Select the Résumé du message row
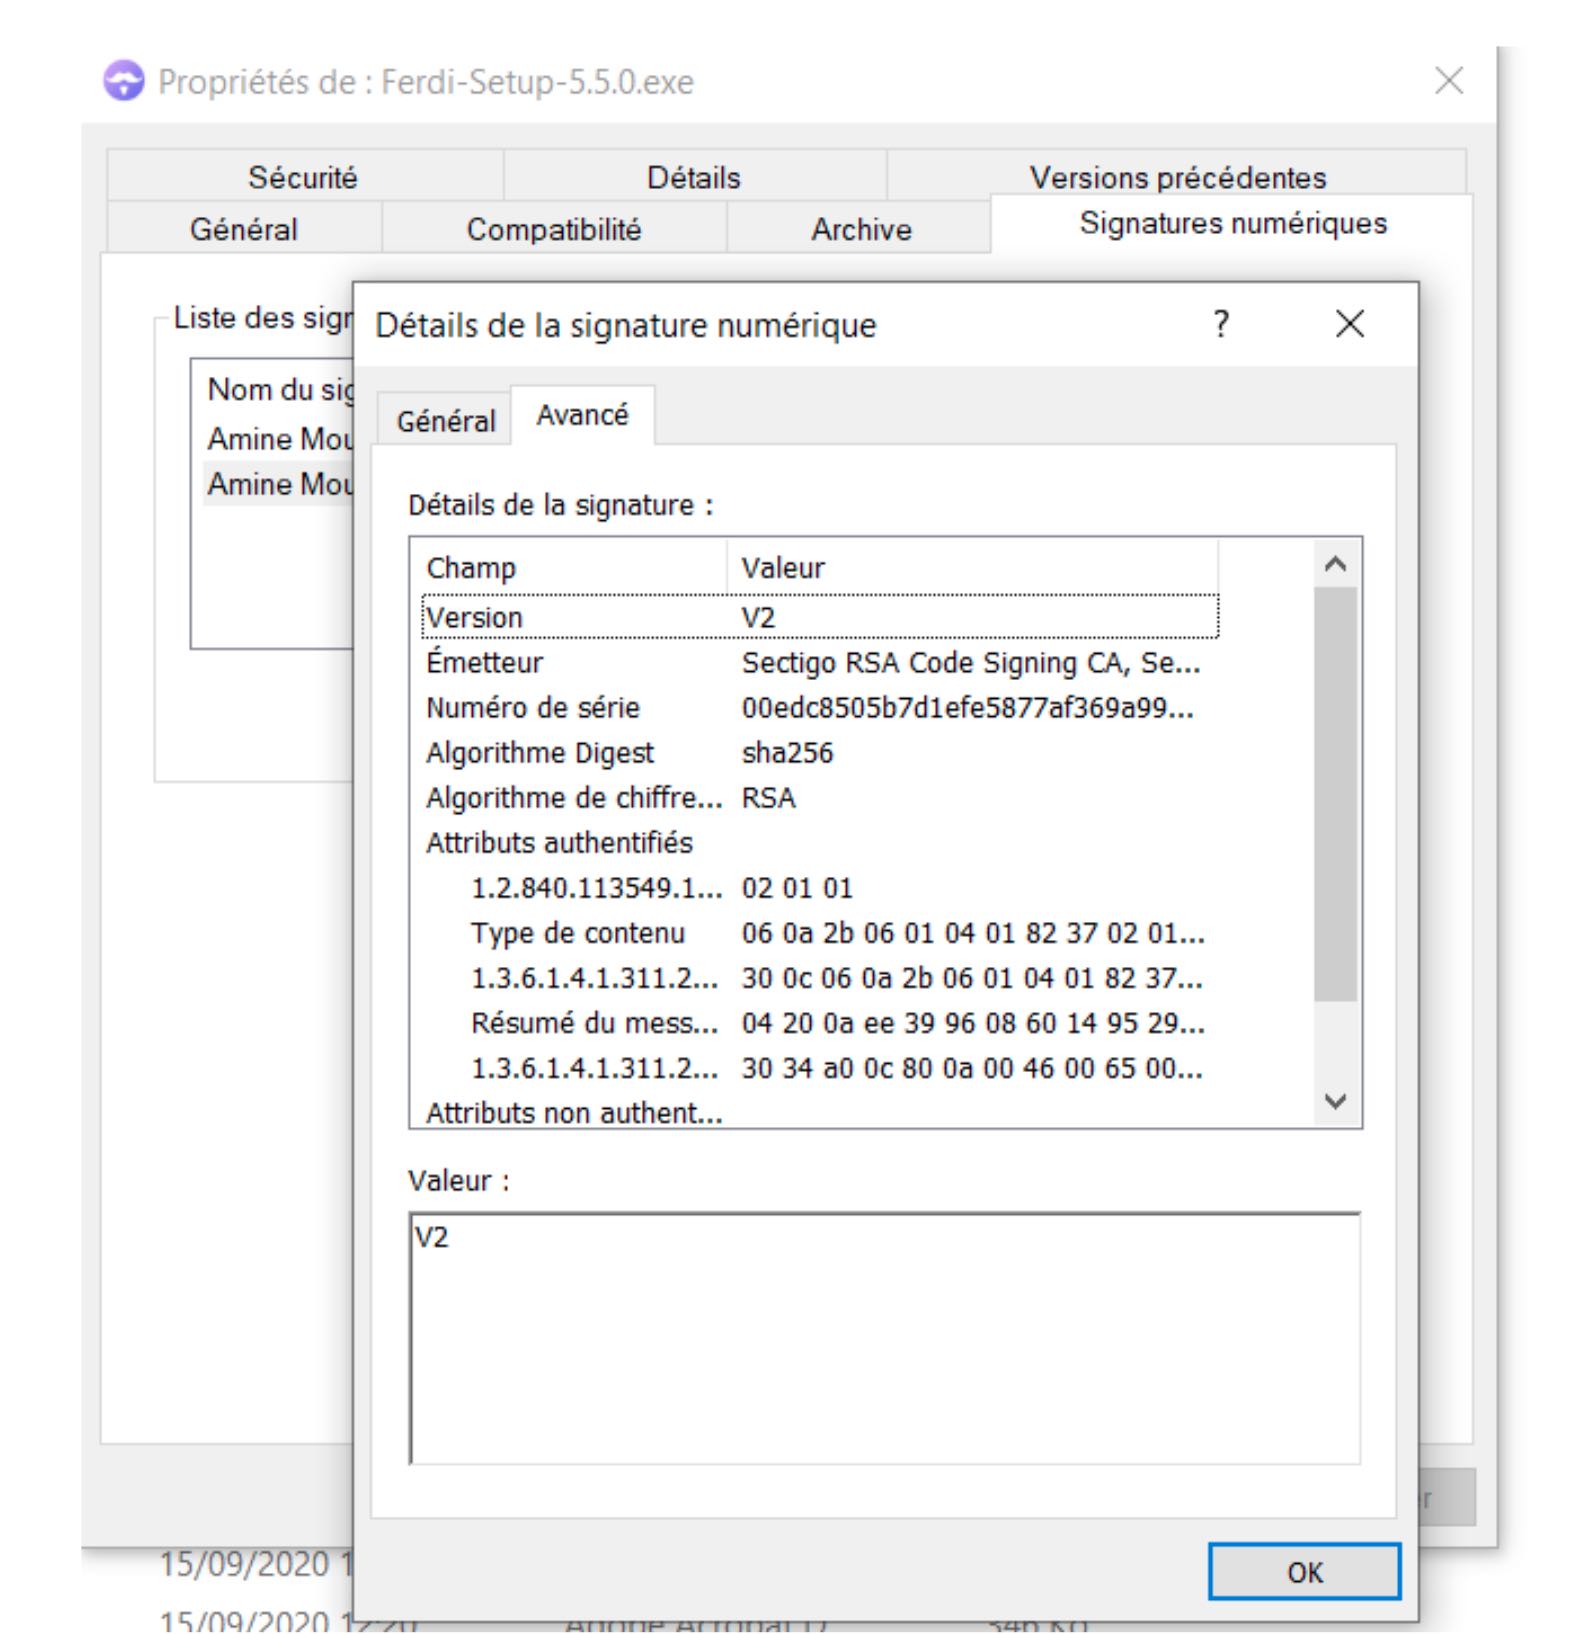 coord(820,1024)
